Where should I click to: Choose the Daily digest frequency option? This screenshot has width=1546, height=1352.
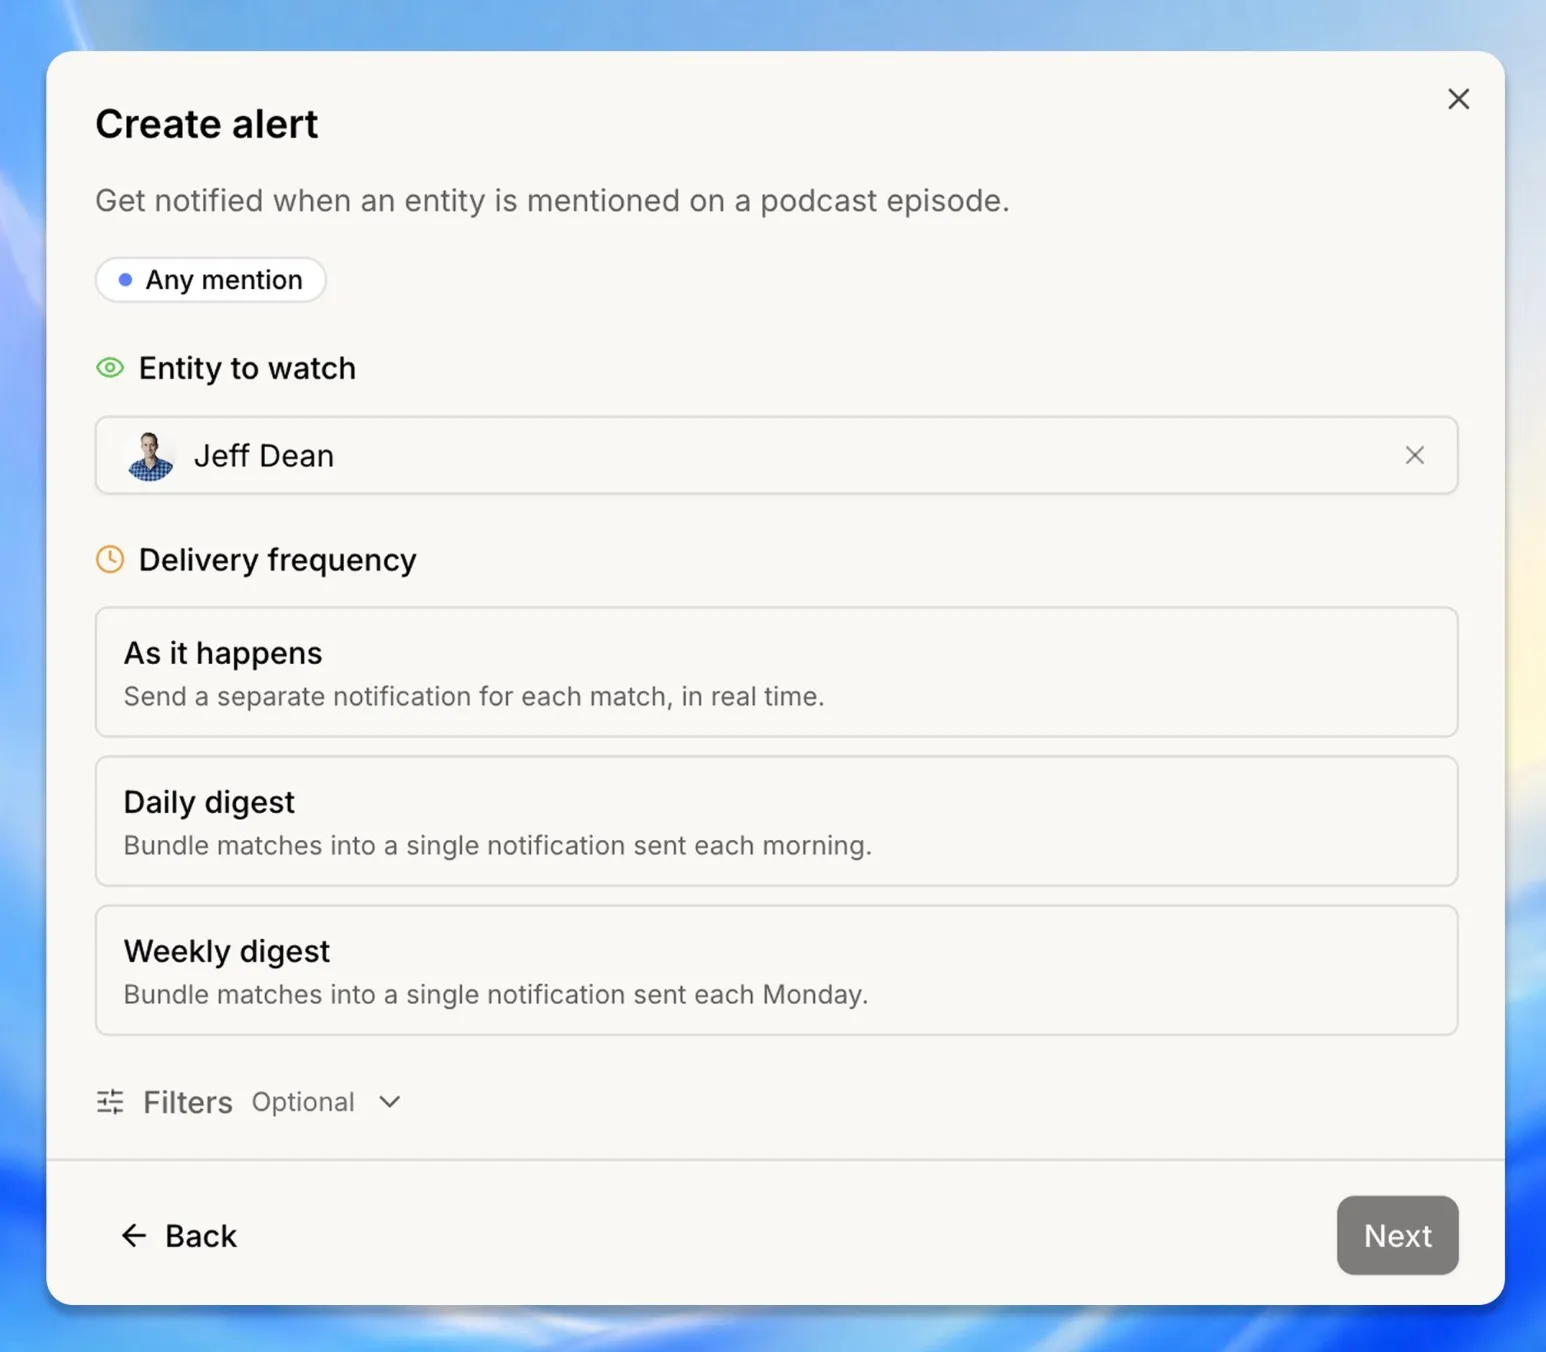tap(776, 821)
